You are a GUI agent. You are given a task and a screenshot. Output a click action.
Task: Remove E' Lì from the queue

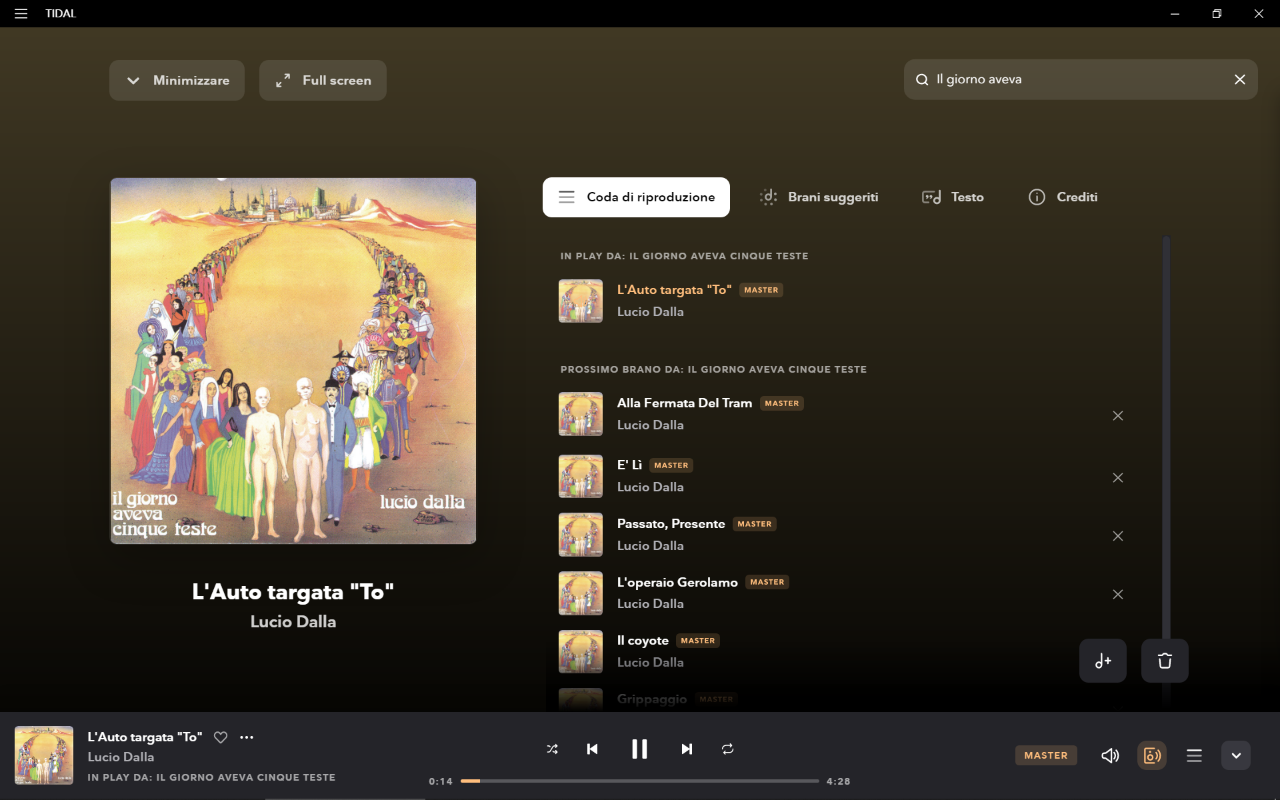pos(1118,478)
